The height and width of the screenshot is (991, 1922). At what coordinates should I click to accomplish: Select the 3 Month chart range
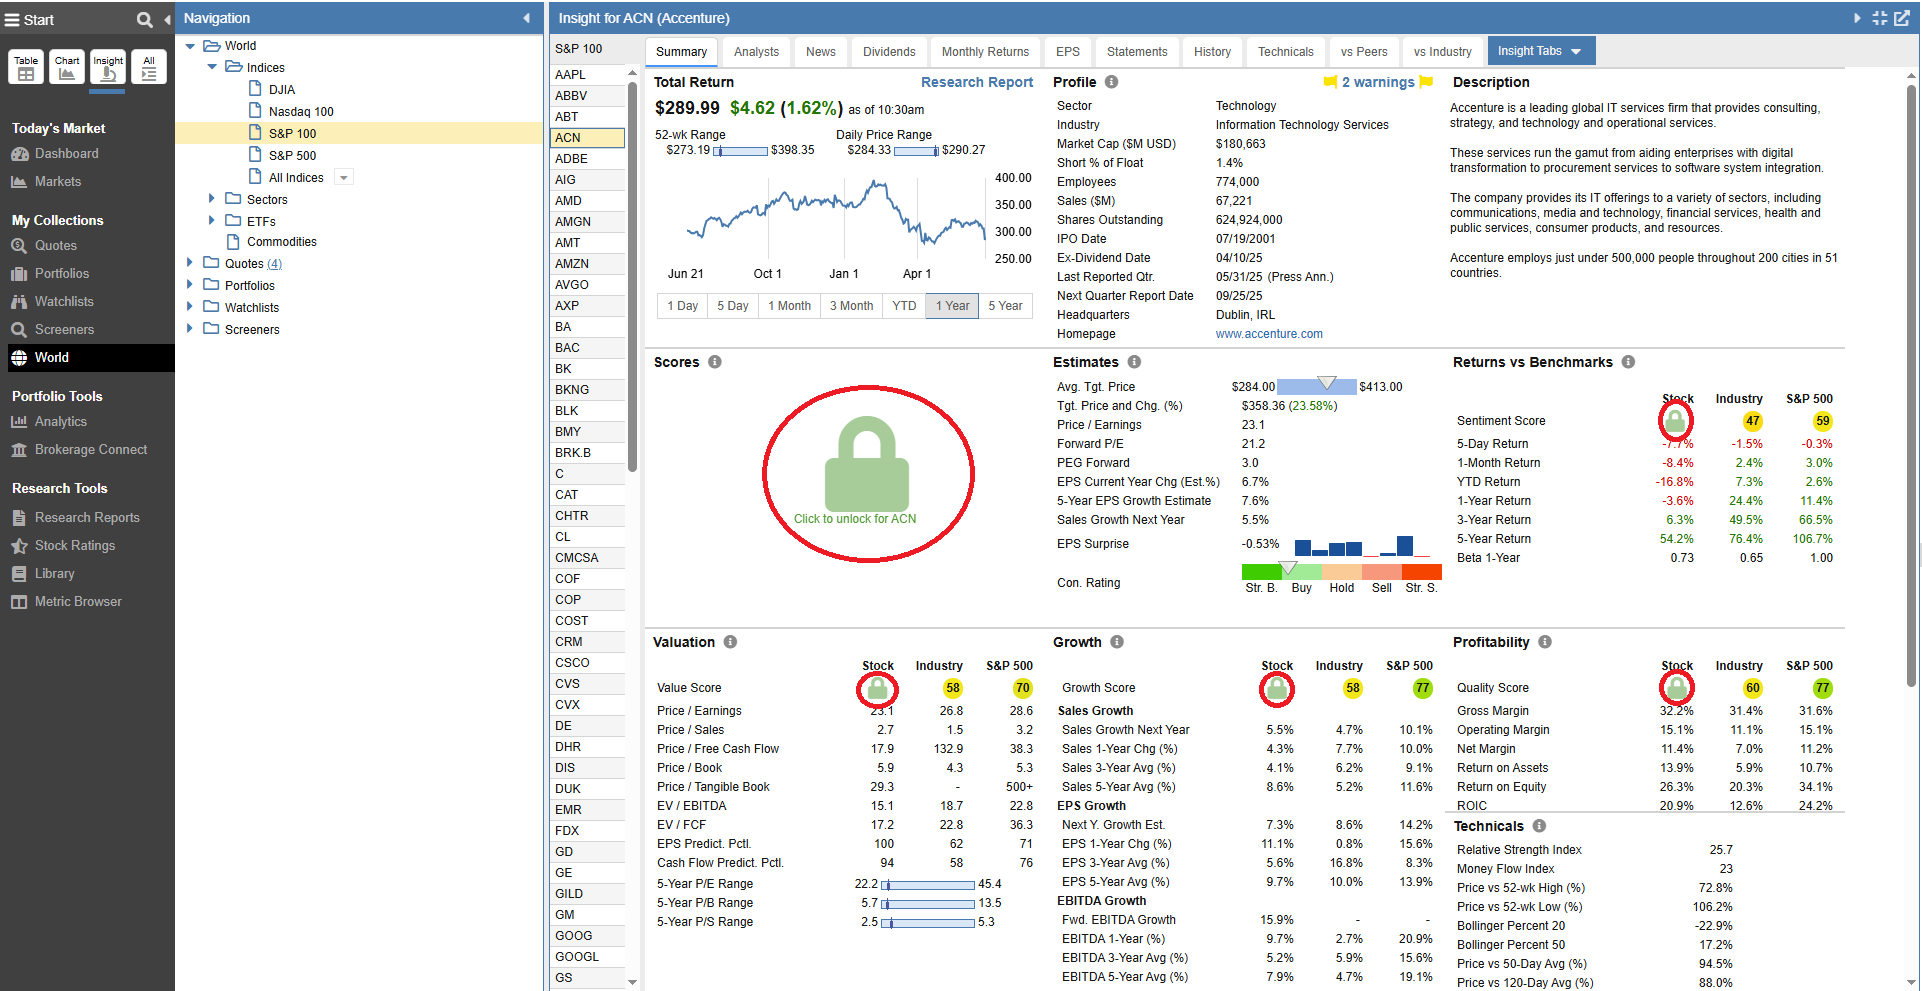[x=851, y=306]
